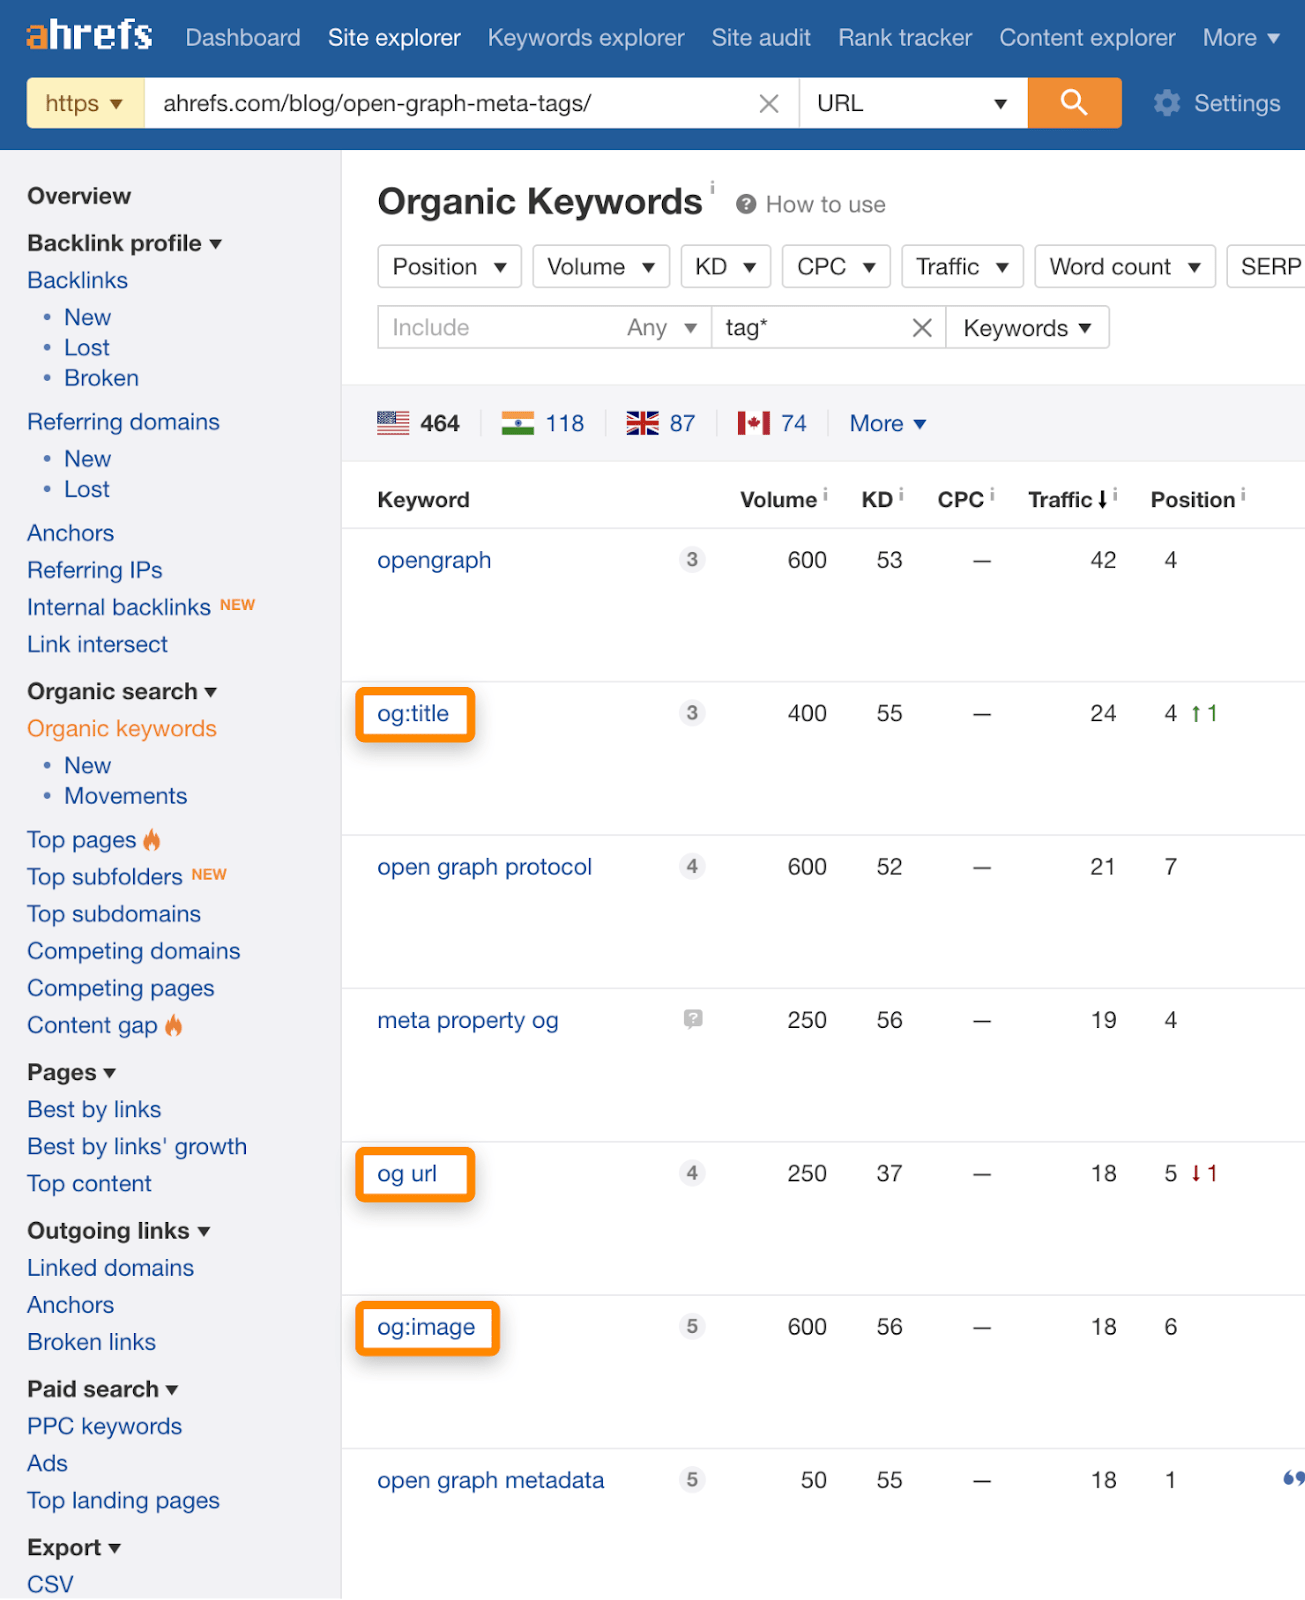Screen dimensions: 1305x1600
Task: Open the Keywords explorer tab
Action: pyautogui.click(x=586, y=38)
